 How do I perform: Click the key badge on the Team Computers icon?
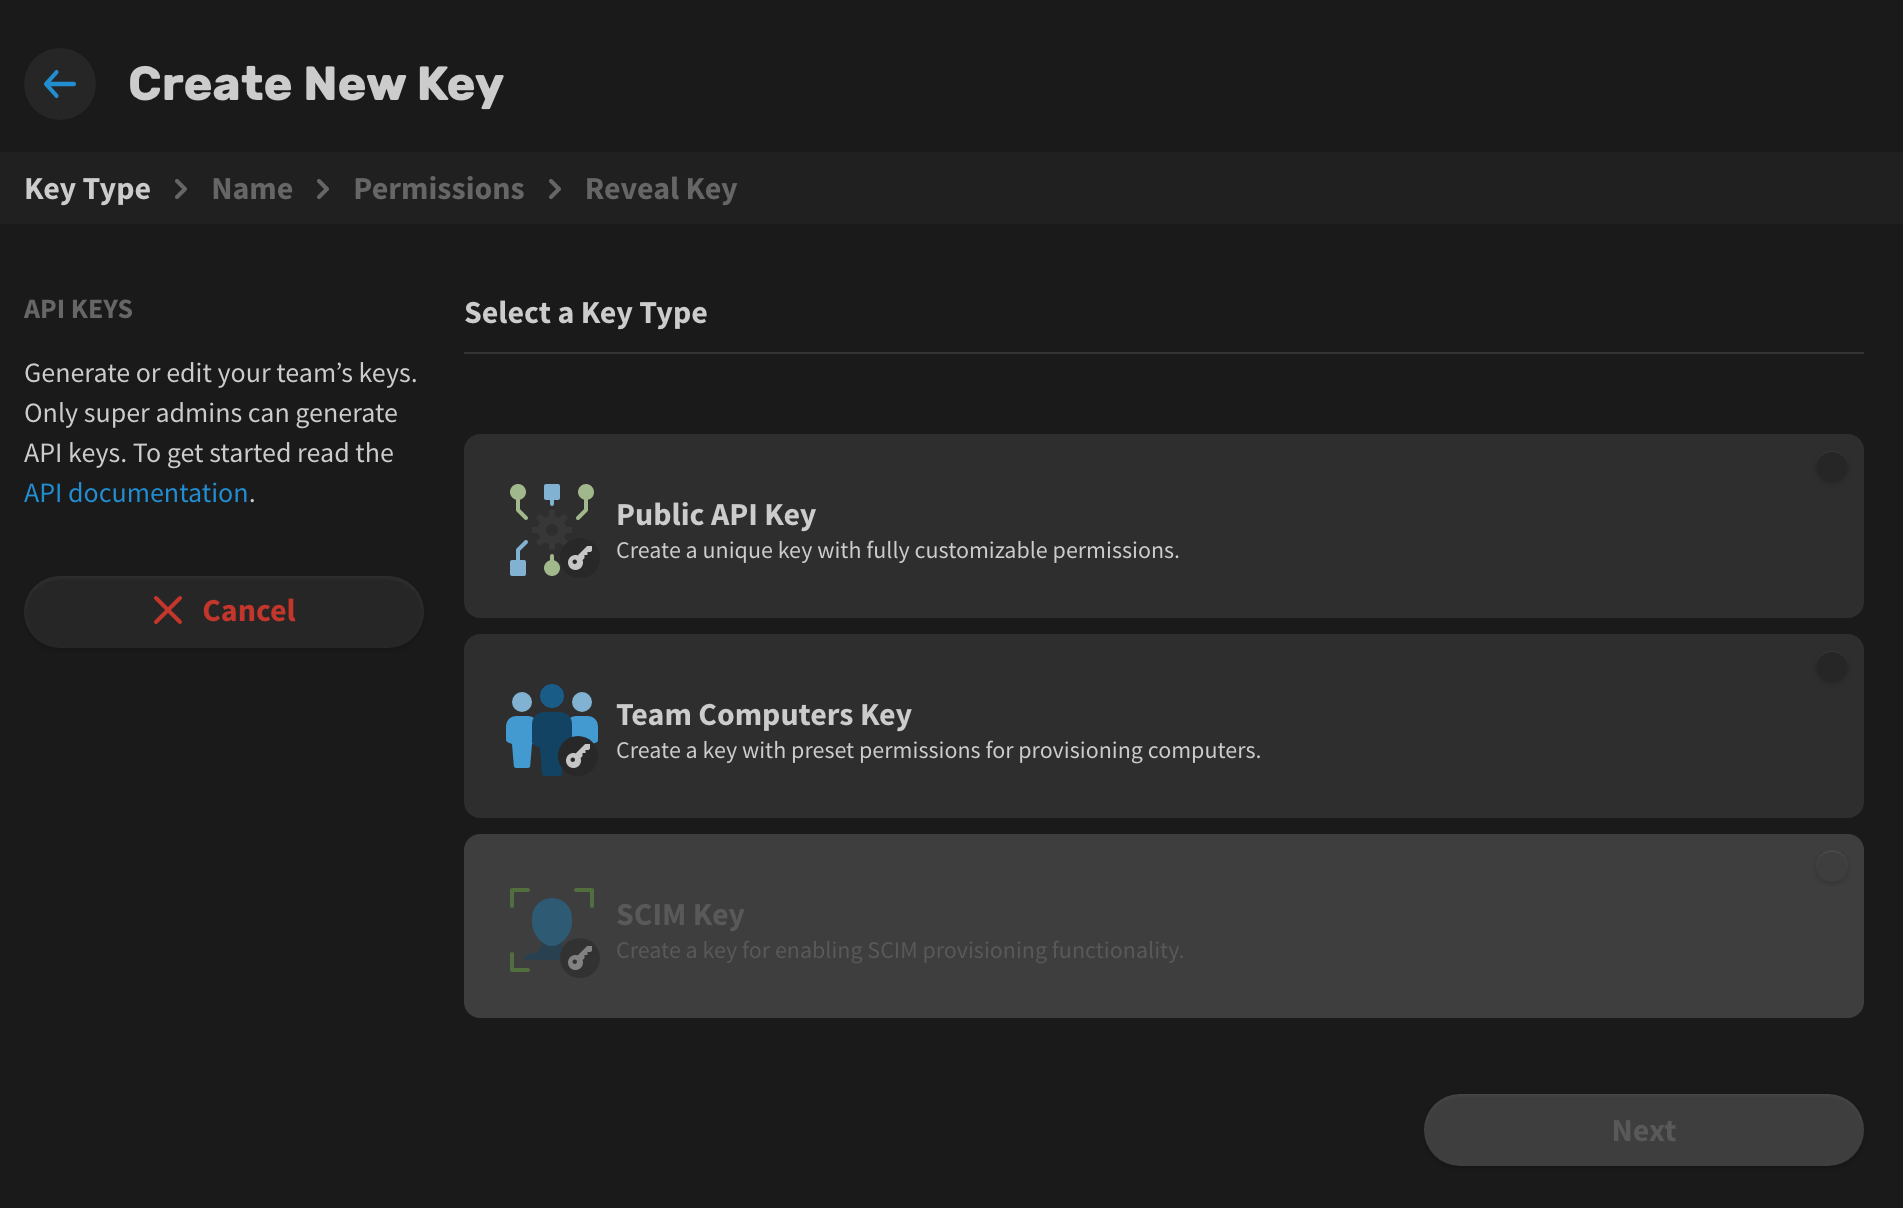click(578, 756)
